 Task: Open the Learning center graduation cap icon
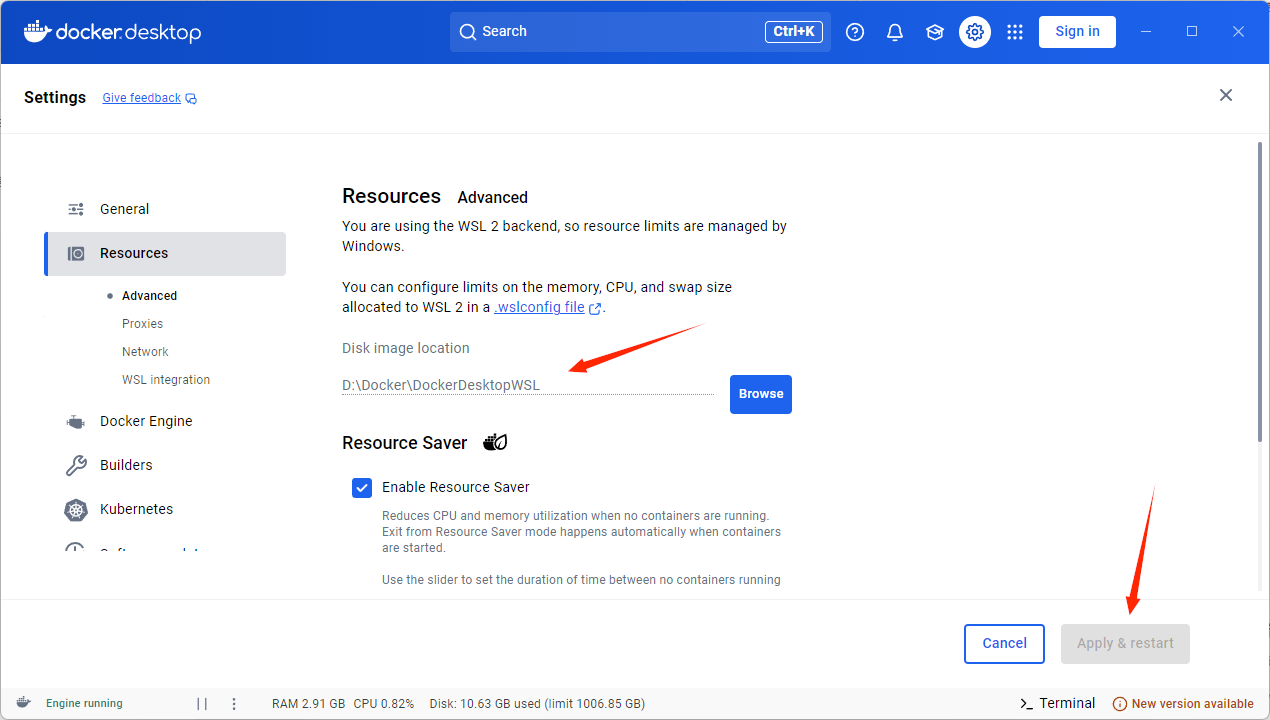[x=935, y=32]
